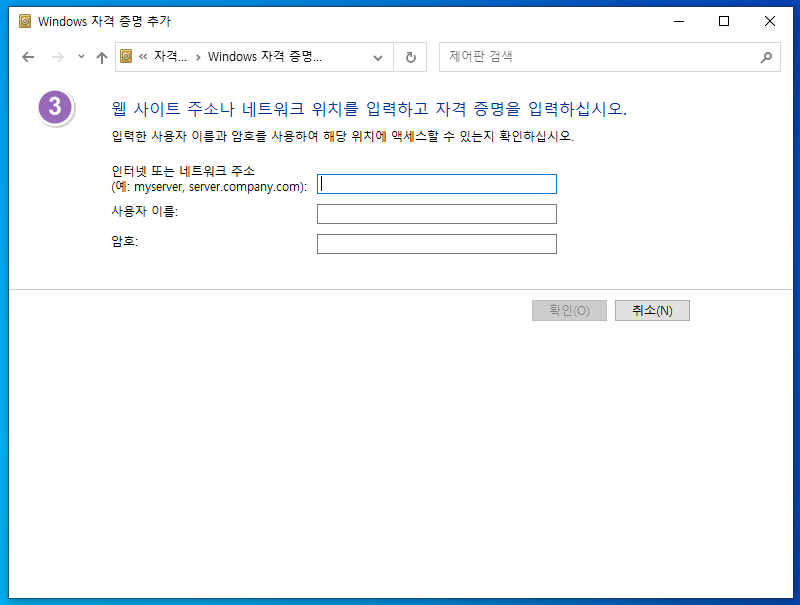Viewport: 800px width, 605px height.
Task: Click the 사용자 이름 input field
Action: [x=437, y=214]
